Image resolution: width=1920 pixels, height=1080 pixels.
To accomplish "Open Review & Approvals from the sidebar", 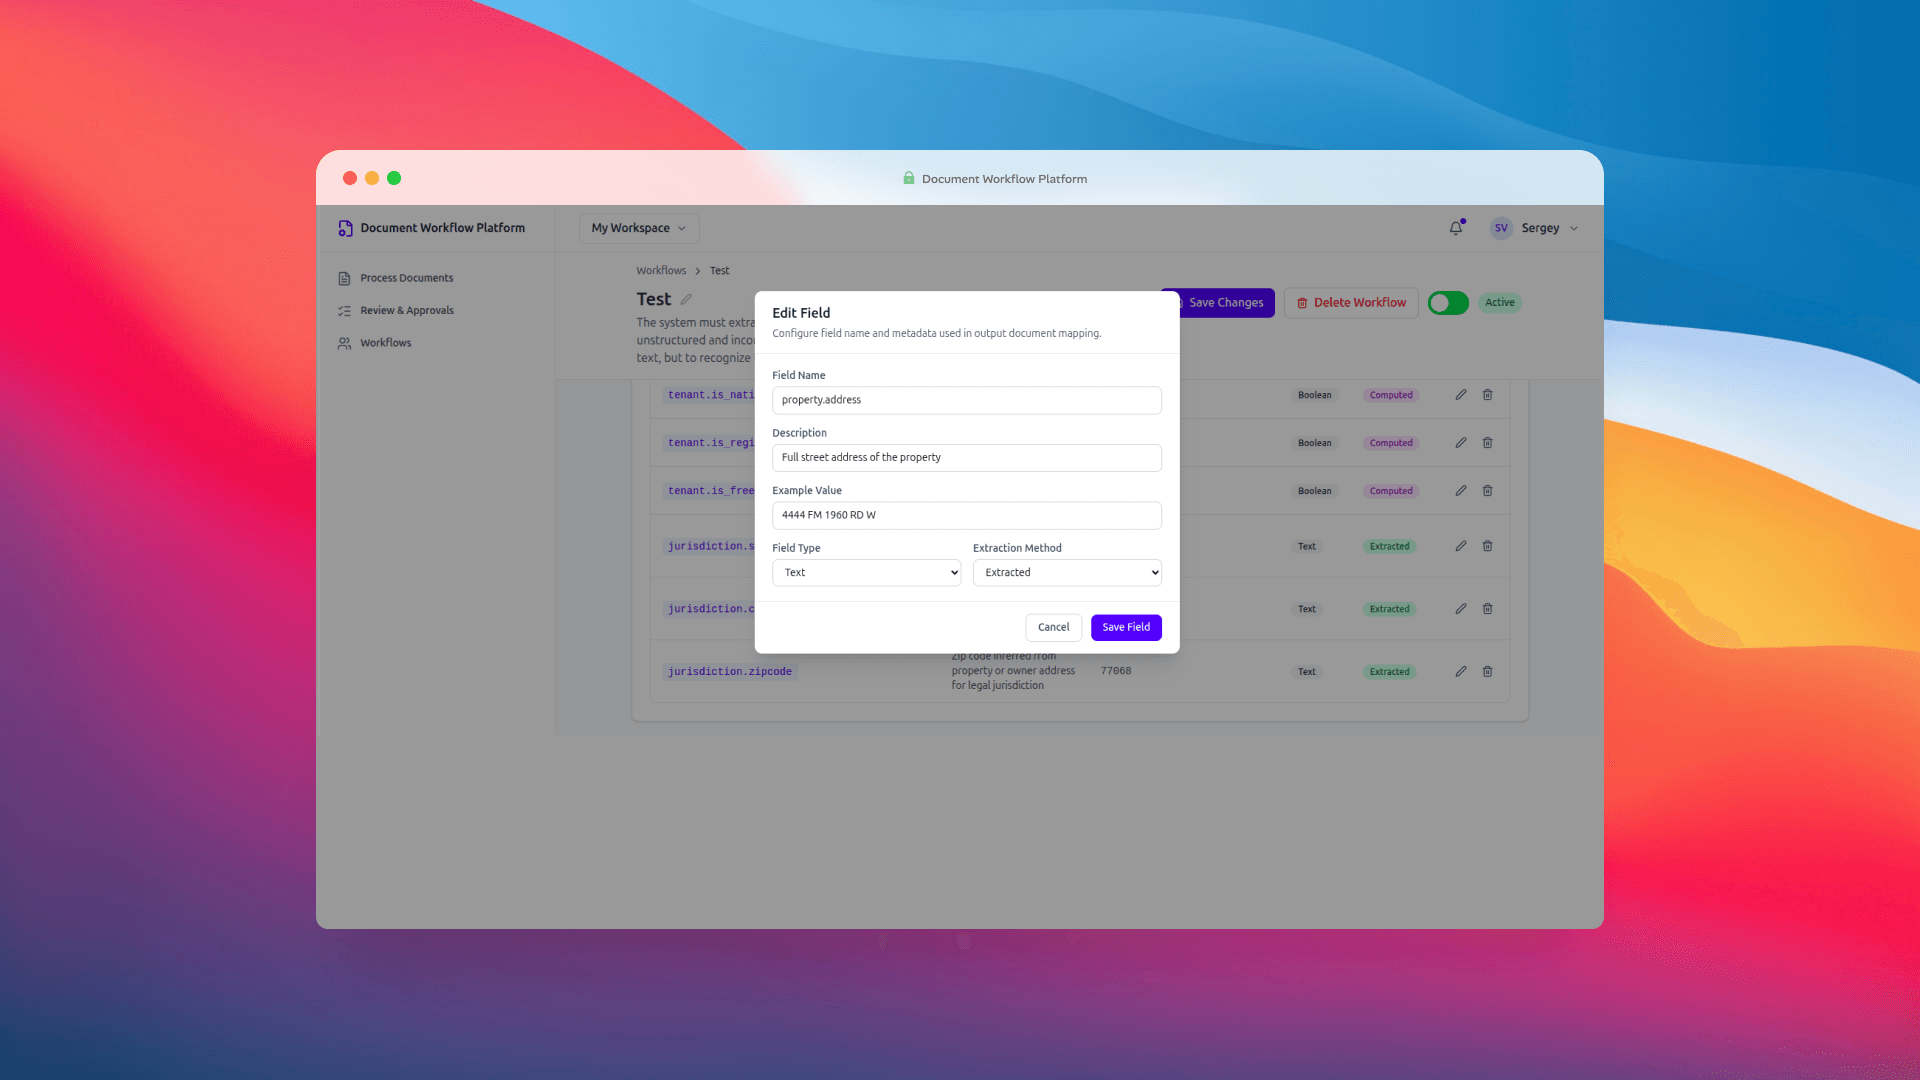I will (405, 310).
